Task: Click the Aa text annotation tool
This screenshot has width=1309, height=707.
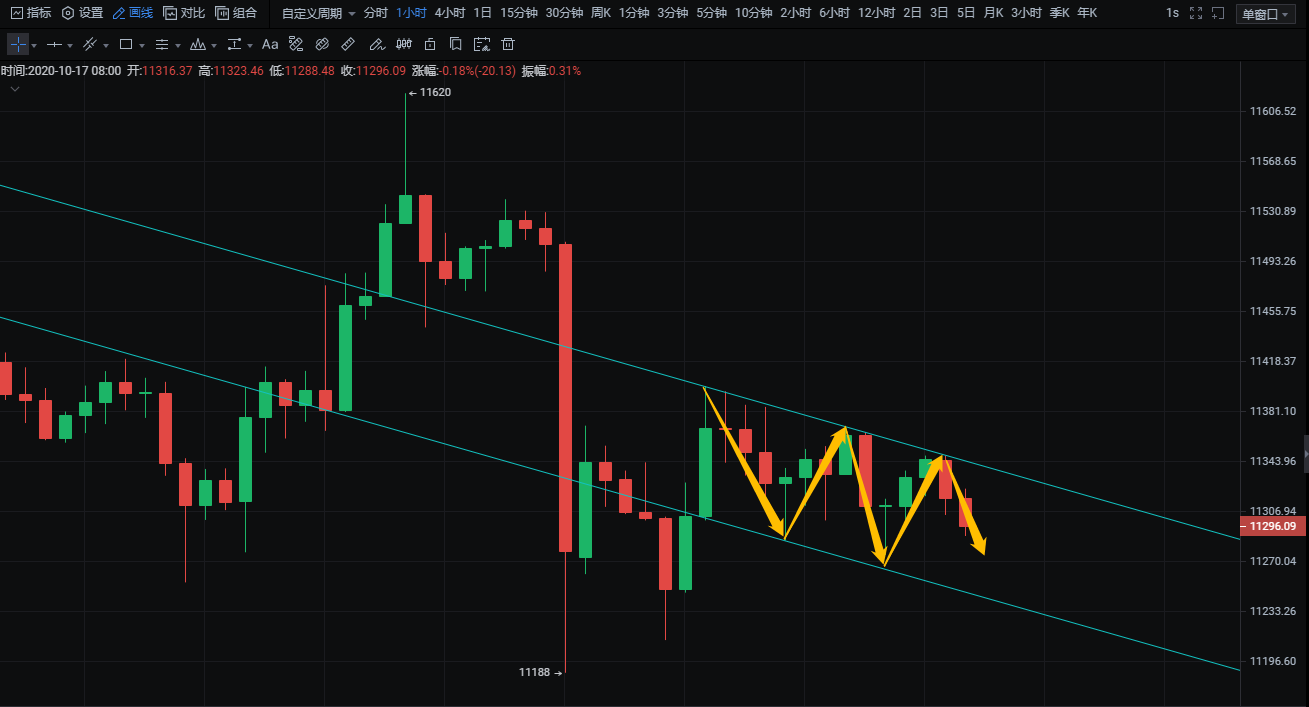Action: (270, 44)
